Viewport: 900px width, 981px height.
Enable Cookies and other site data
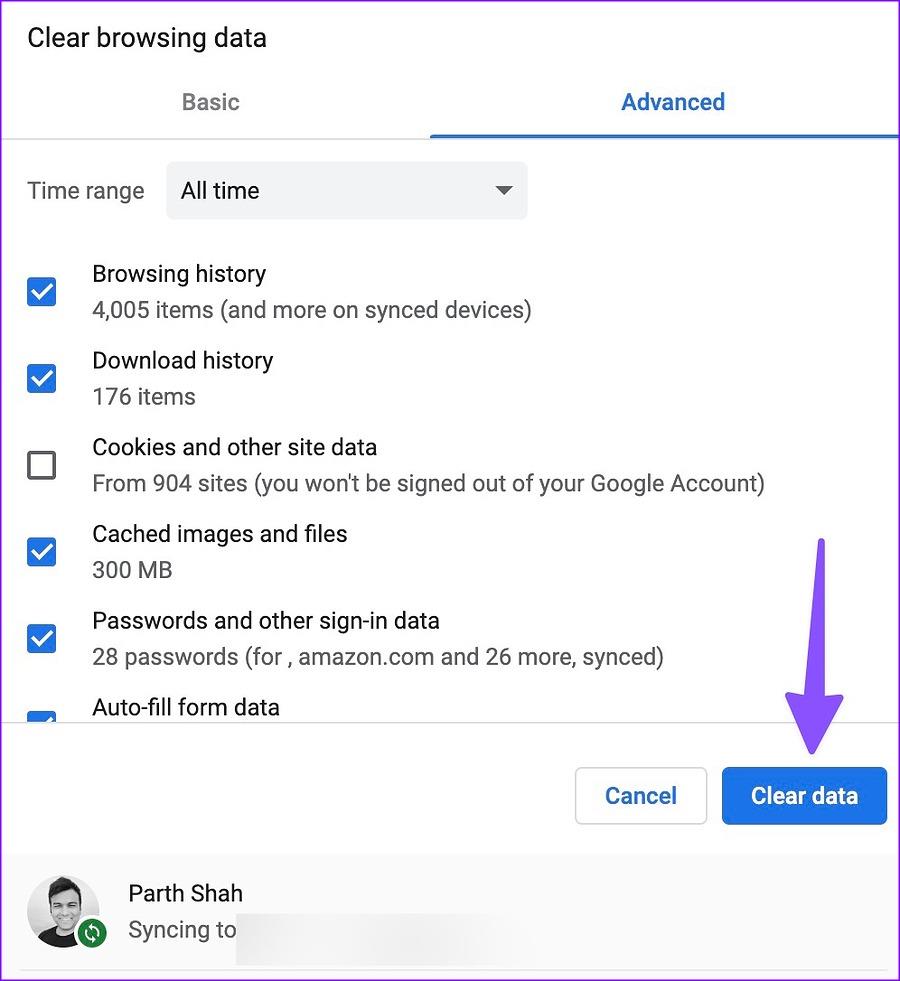(41, 465)
